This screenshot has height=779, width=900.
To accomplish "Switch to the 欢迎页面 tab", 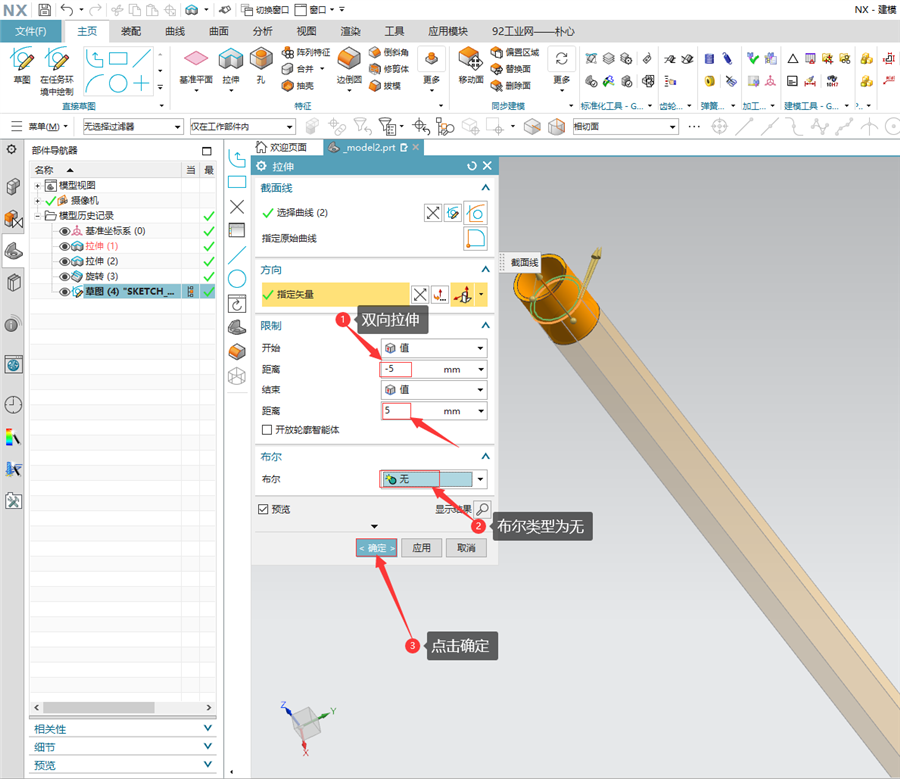I will 282,148.
